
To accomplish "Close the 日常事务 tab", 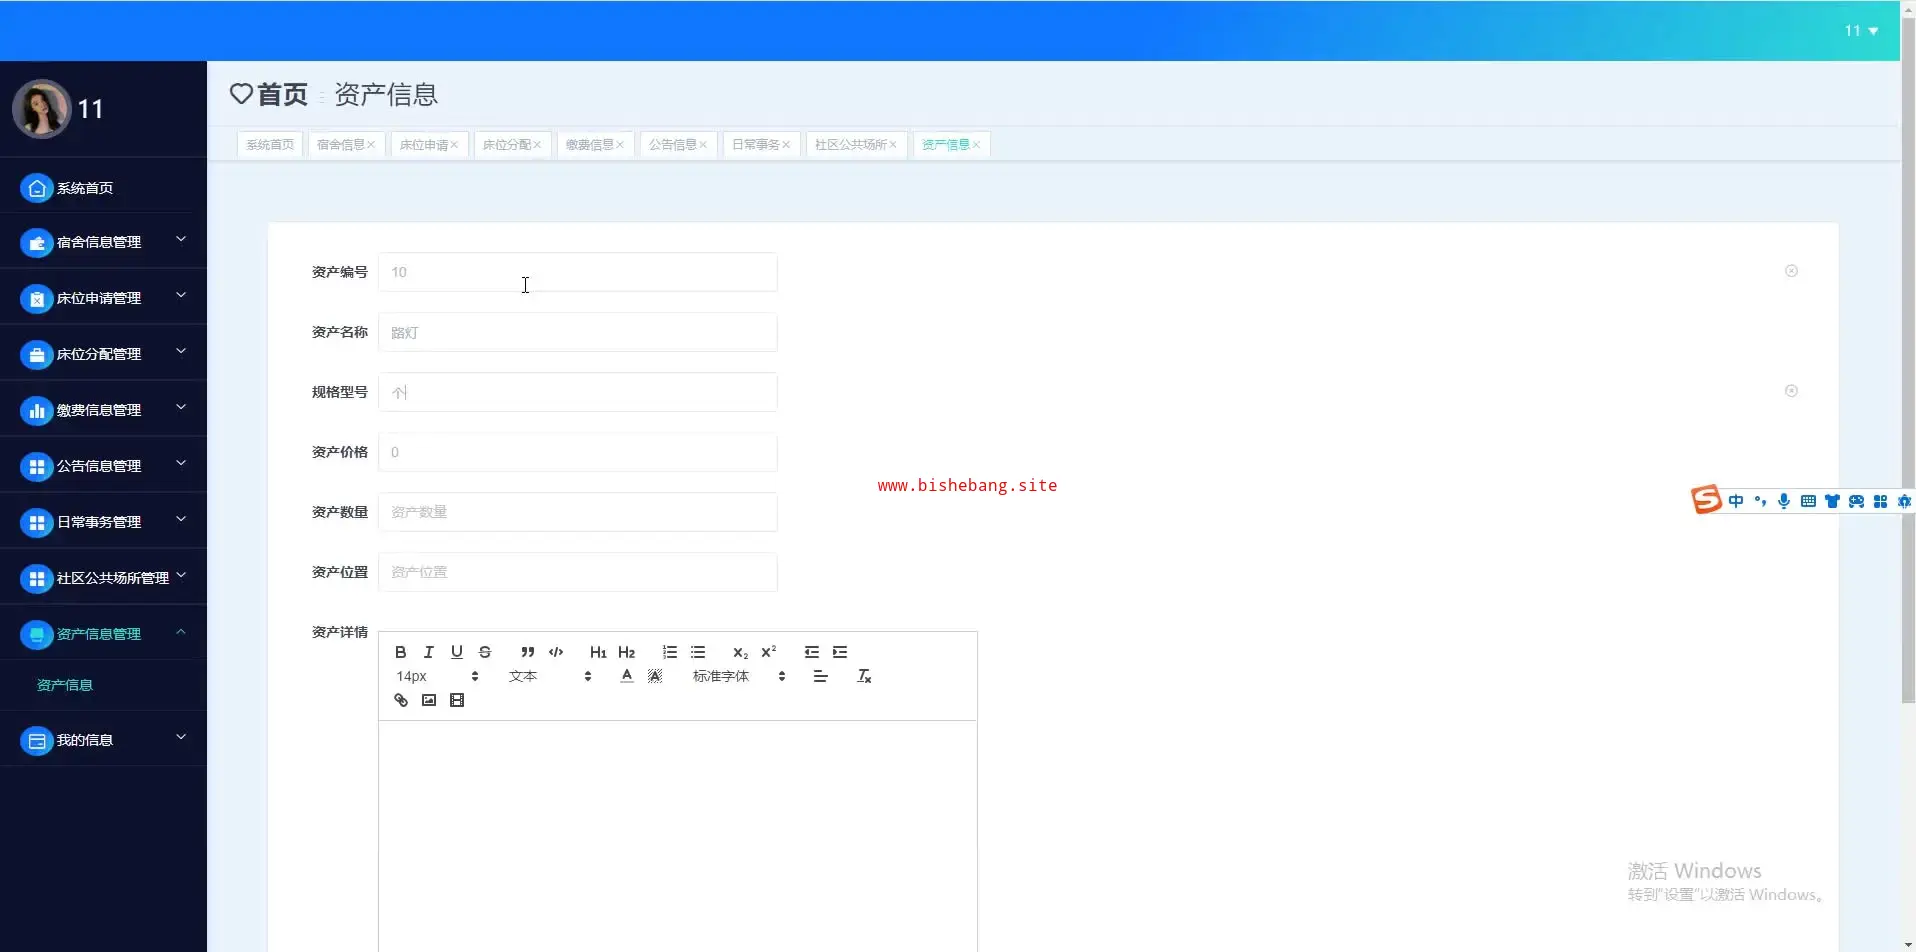I will coord(786,145).
